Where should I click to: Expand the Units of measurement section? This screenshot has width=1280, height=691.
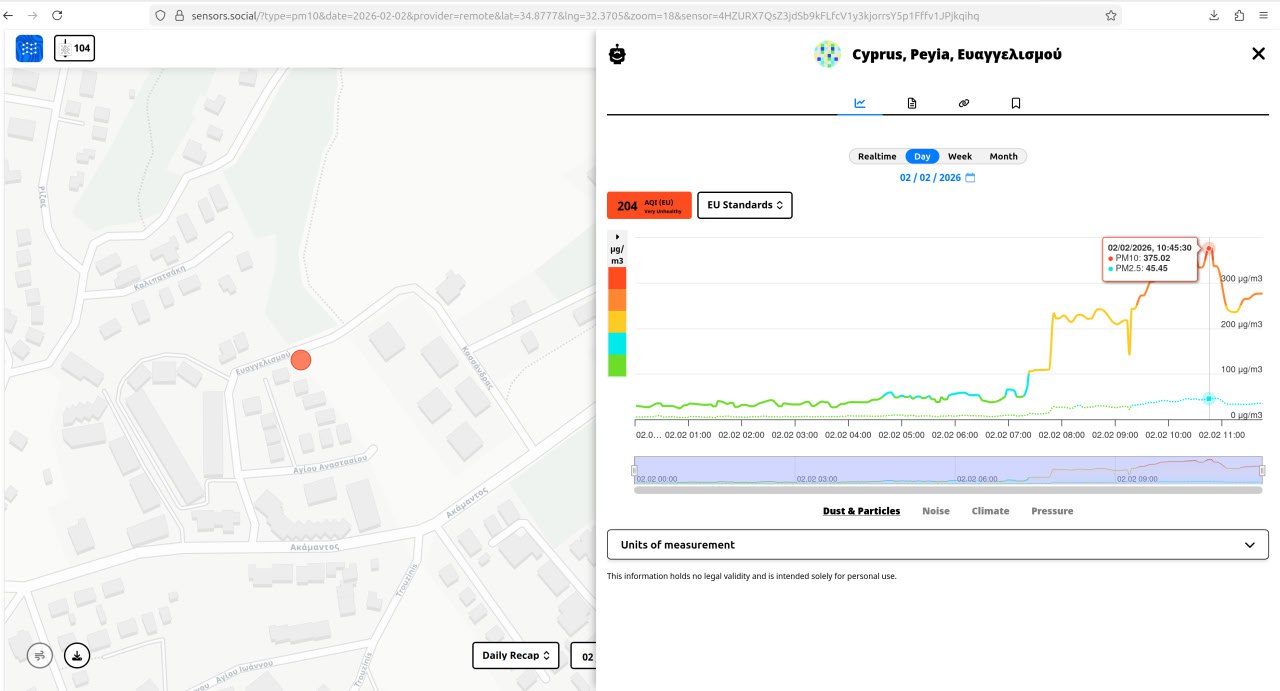[937, 545]
